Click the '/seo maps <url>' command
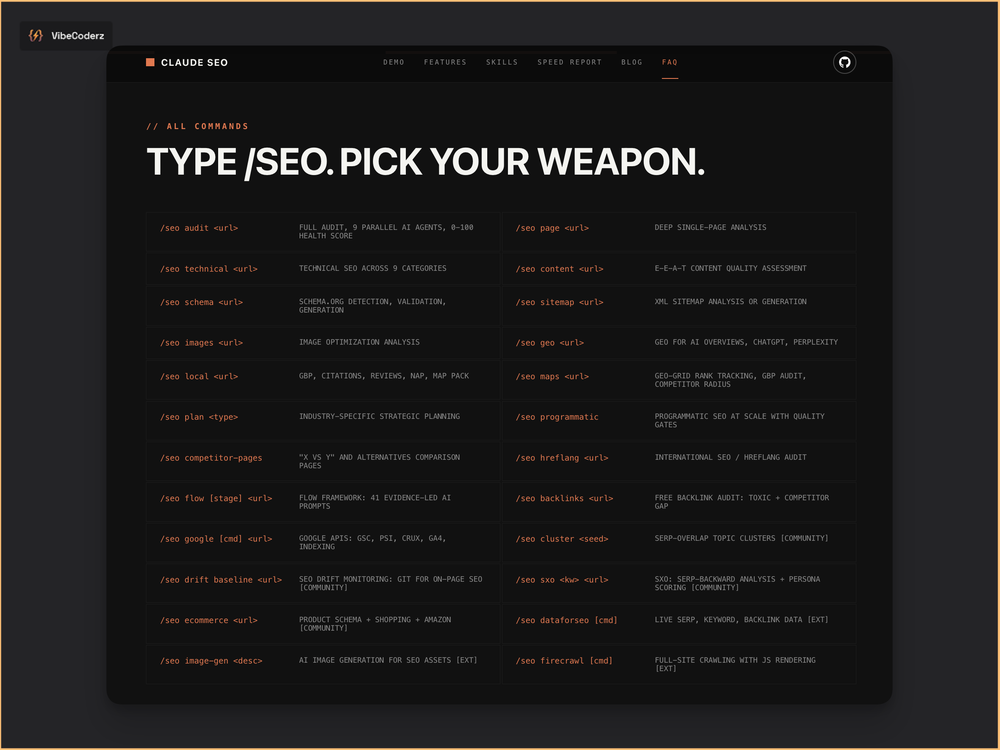 [x=552, y=377]
